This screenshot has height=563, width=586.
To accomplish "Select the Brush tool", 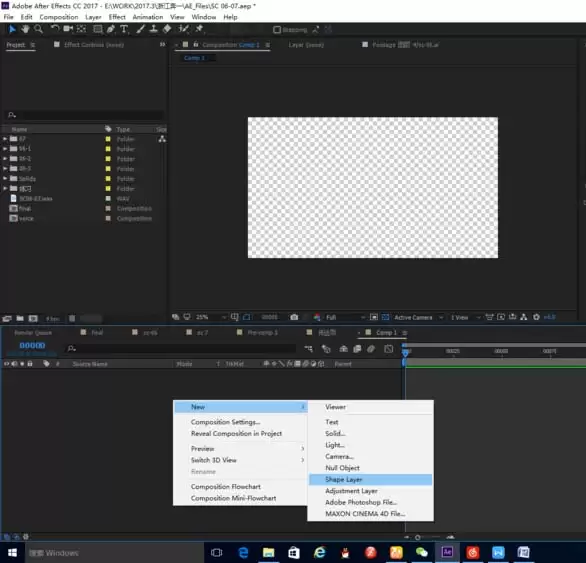I will [141, 29].
